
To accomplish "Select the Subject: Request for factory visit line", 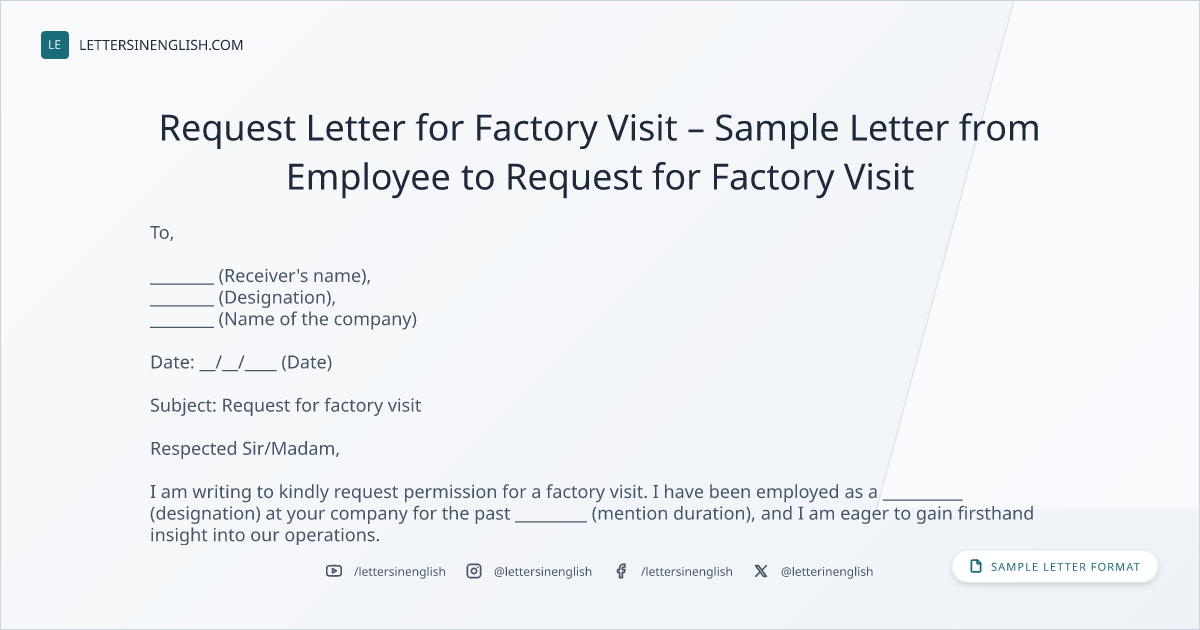I will (286, 405).
